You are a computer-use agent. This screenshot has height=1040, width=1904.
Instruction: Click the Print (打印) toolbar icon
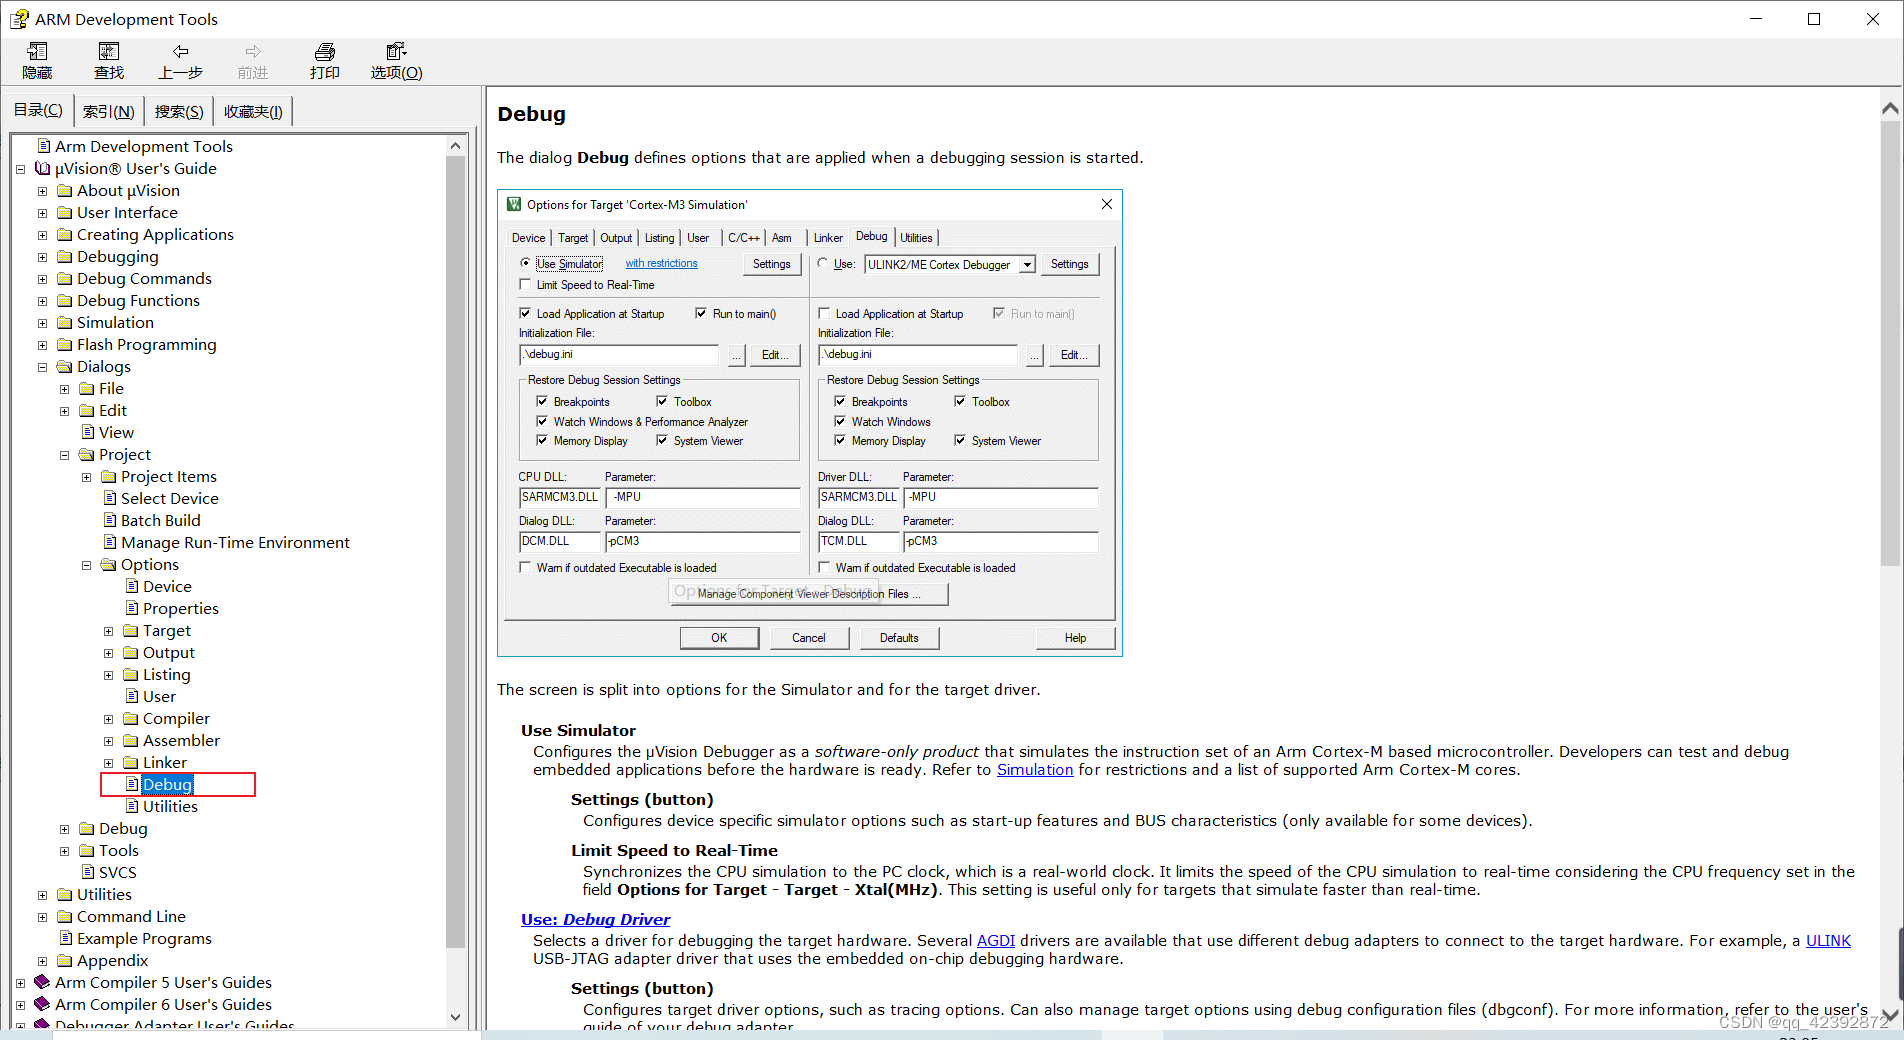(x=324, y=51)
